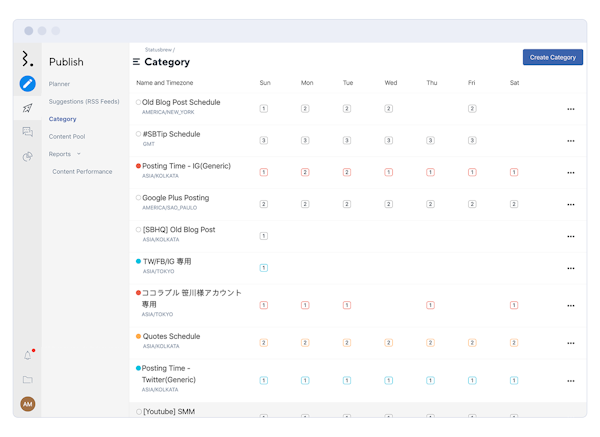Open the Publish pencil icon in sidebar

(27, 83)
